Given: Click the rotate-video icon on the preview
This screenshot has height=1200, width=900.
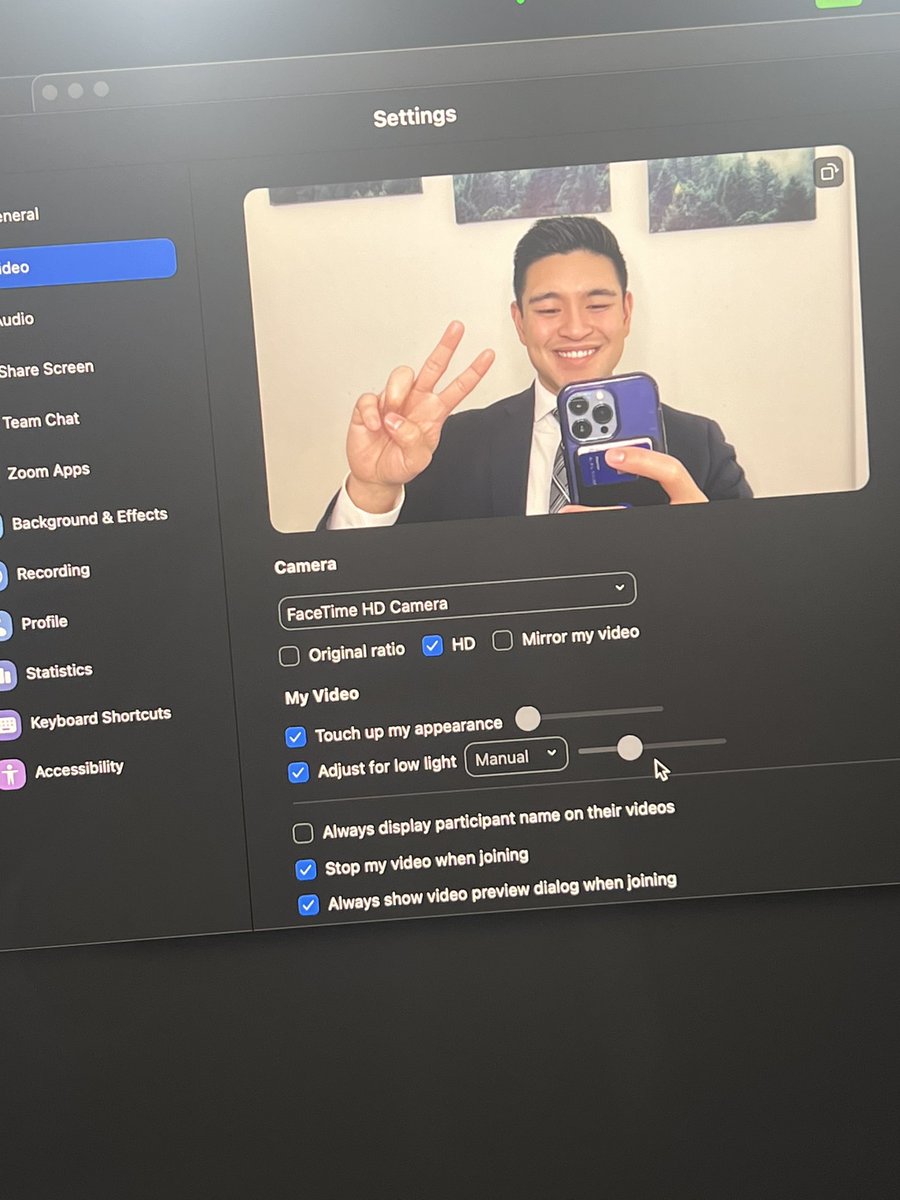Looking at the screenshot, I should 828,172.
